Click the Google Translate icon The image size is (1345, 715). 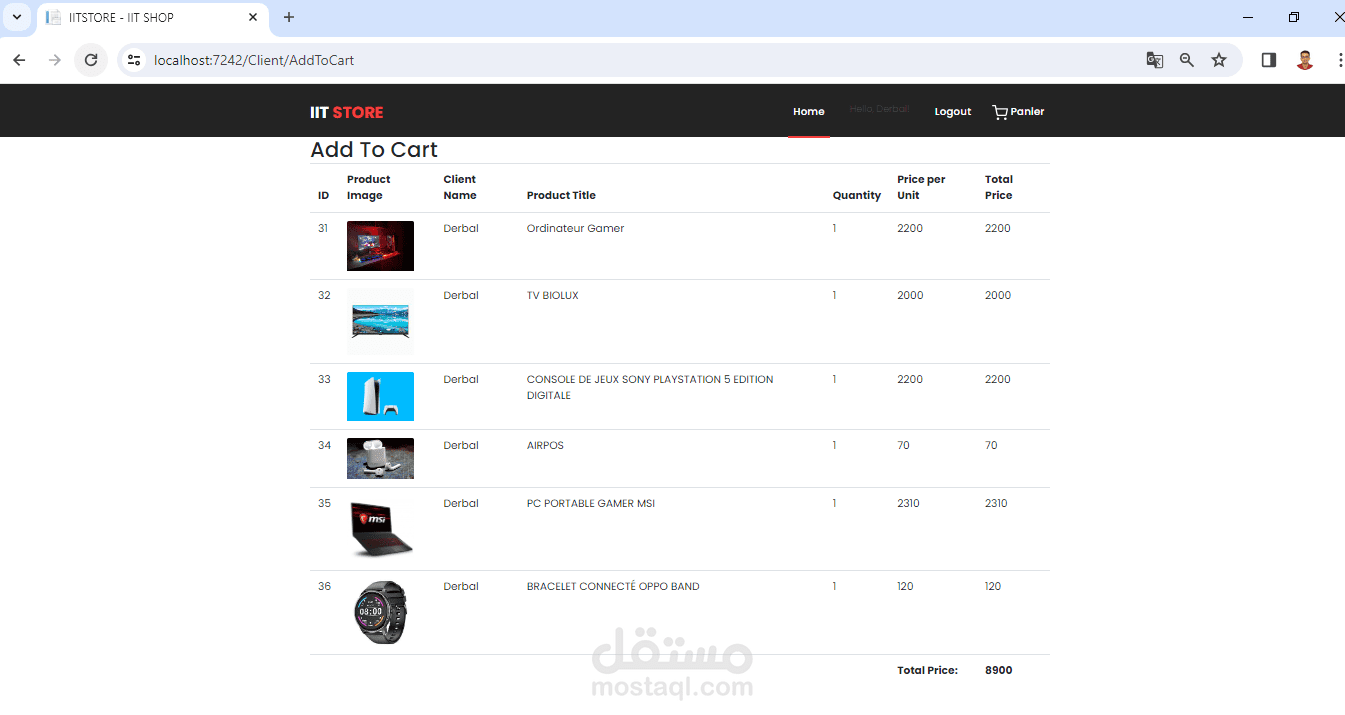pyautogui.click(x=1155, y=60)
